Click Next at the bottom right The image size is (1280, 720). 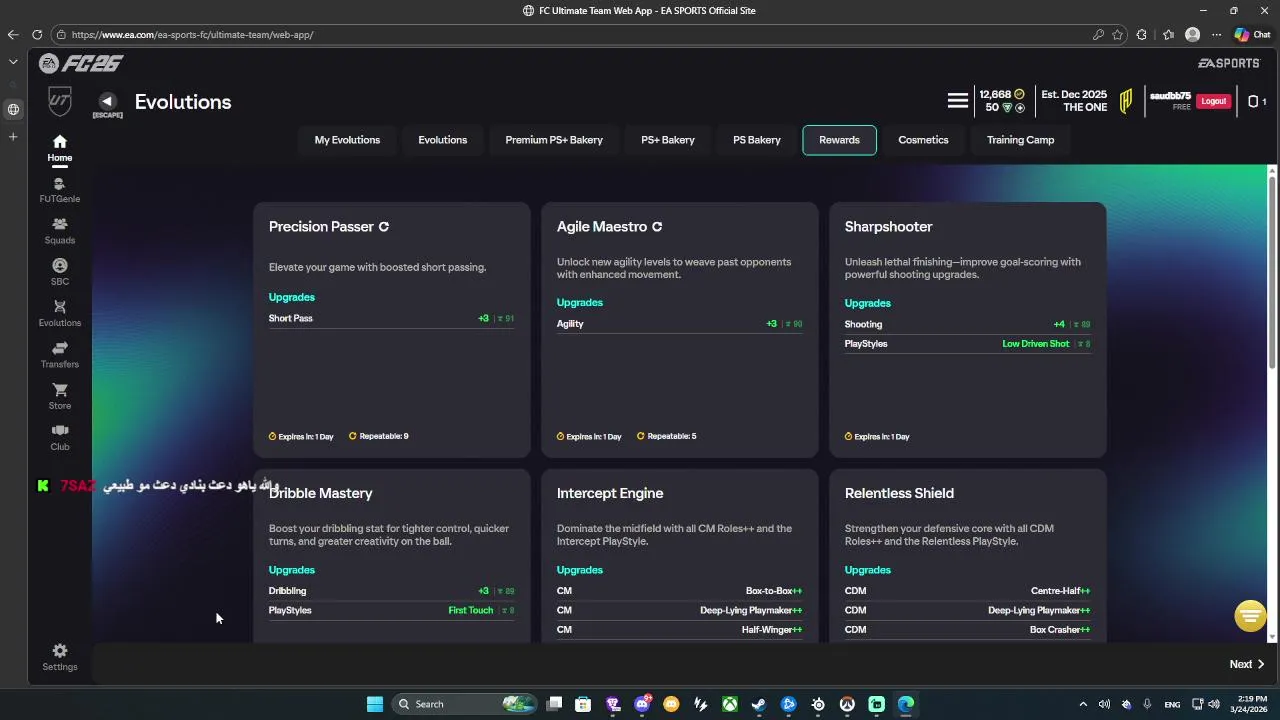(1247, 664)
